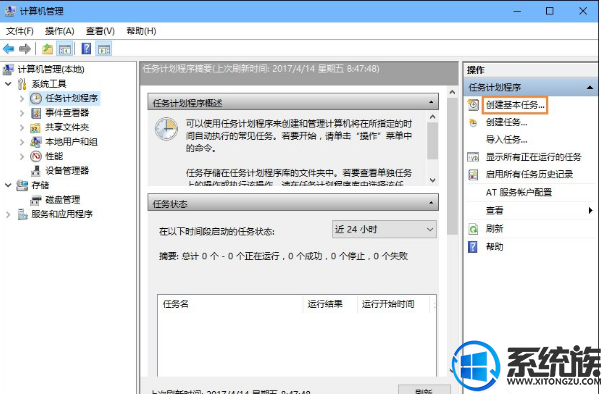This screenshot has height=394, width=601.
Task: Expand the 事件查看器 tree node
Action: point(22,113)
